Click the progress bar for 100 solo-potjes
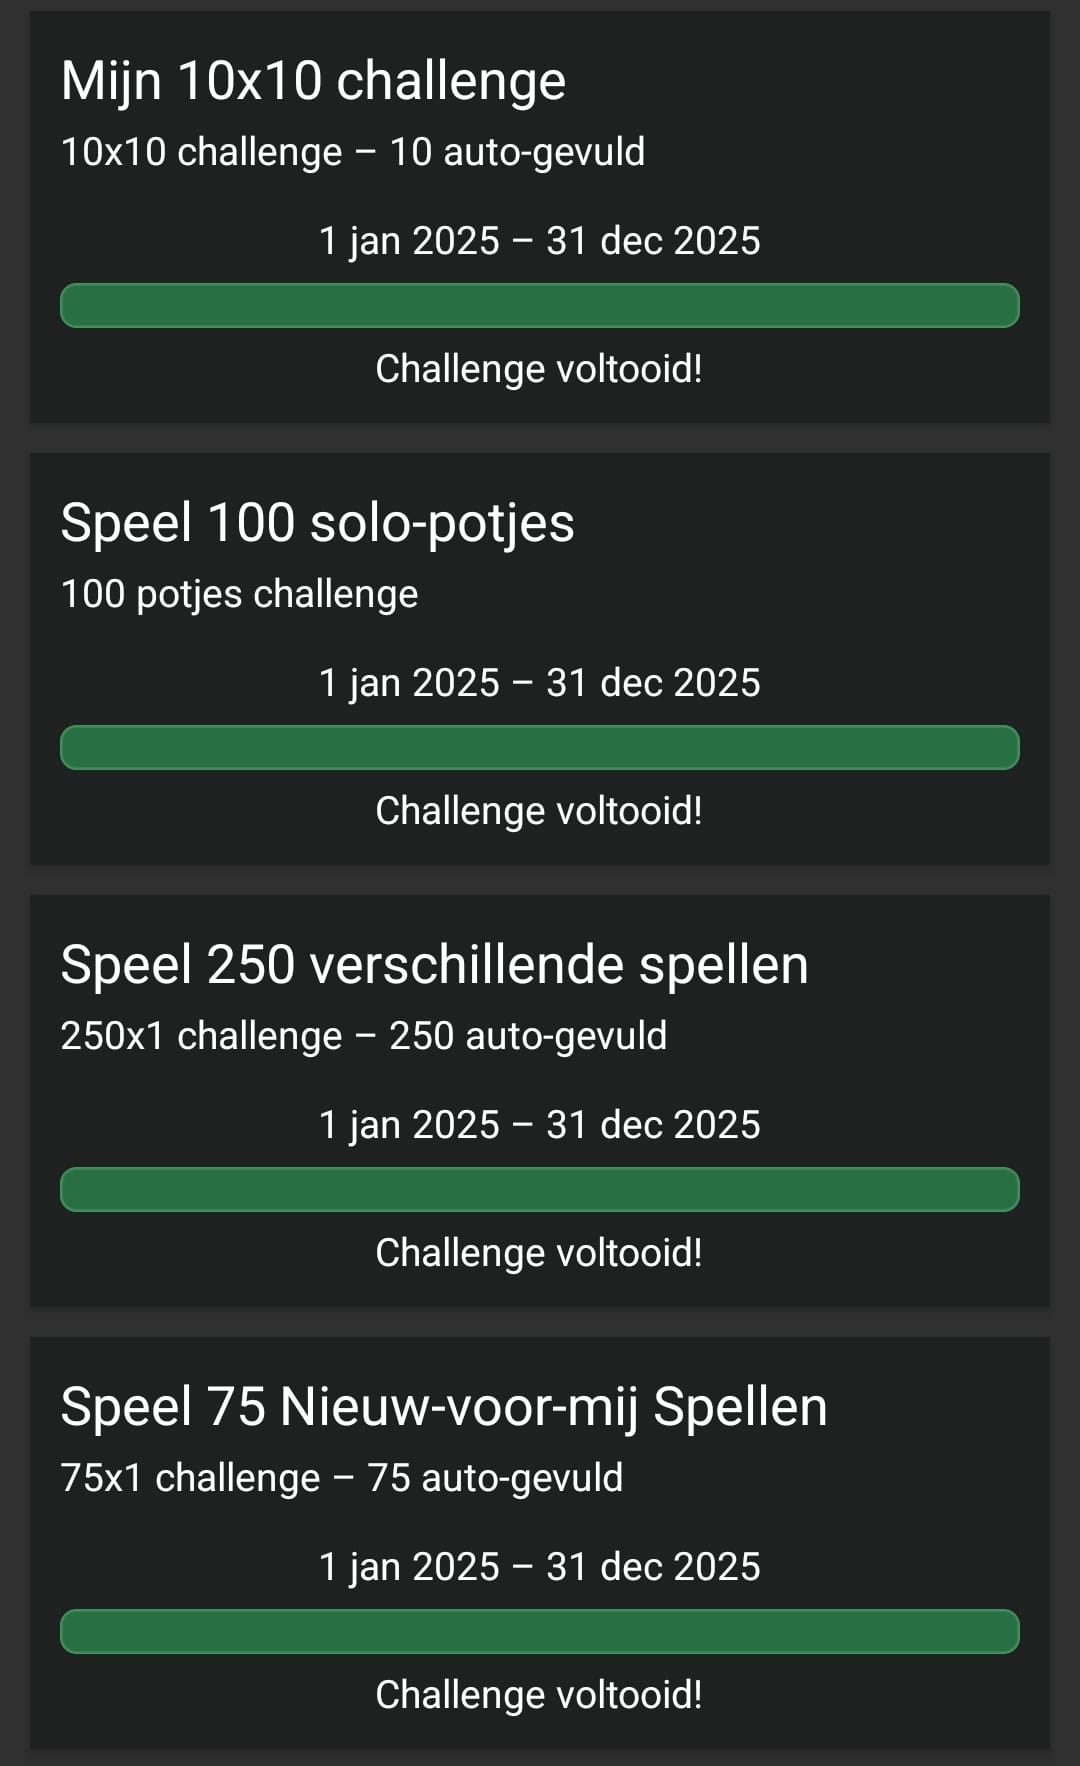 pos(539,748)
